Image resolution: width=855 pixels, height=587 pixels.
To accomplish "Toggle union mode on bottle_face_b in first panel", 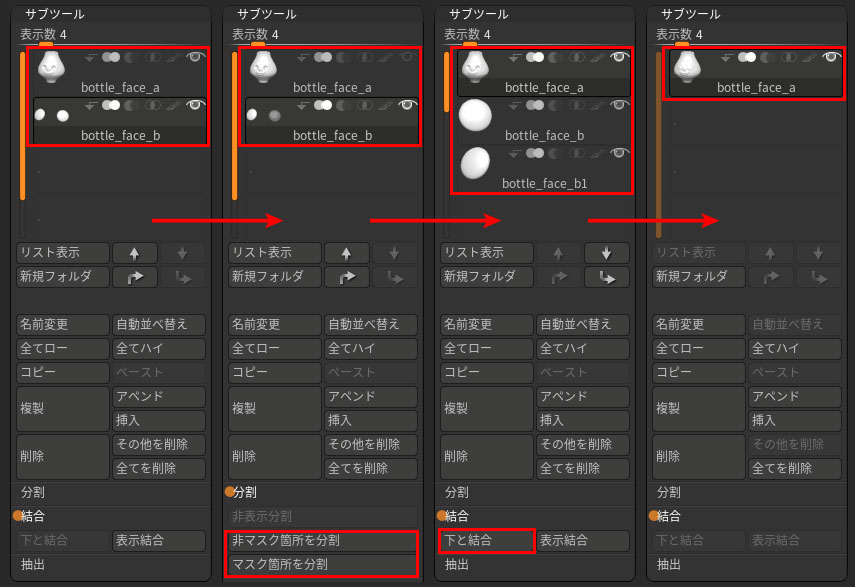I will (111, 105).
